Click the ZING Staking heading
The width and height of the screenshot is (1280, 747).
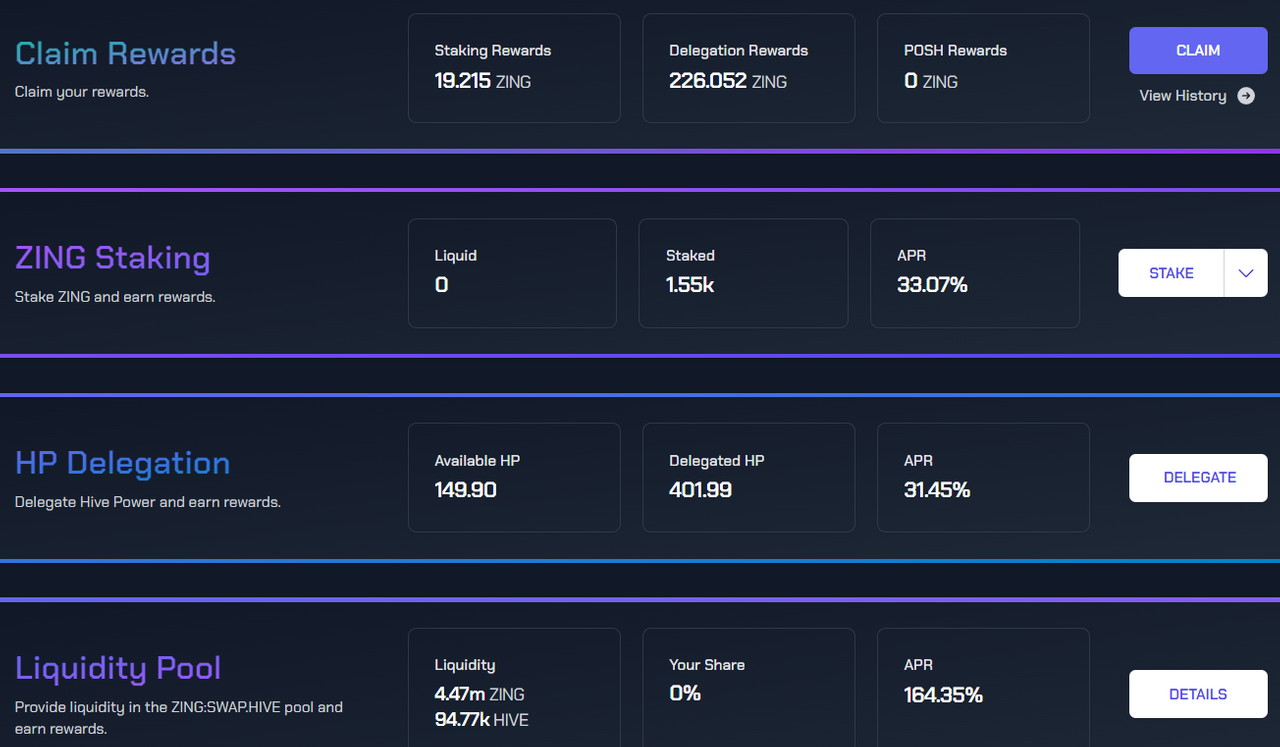[112, 258]
